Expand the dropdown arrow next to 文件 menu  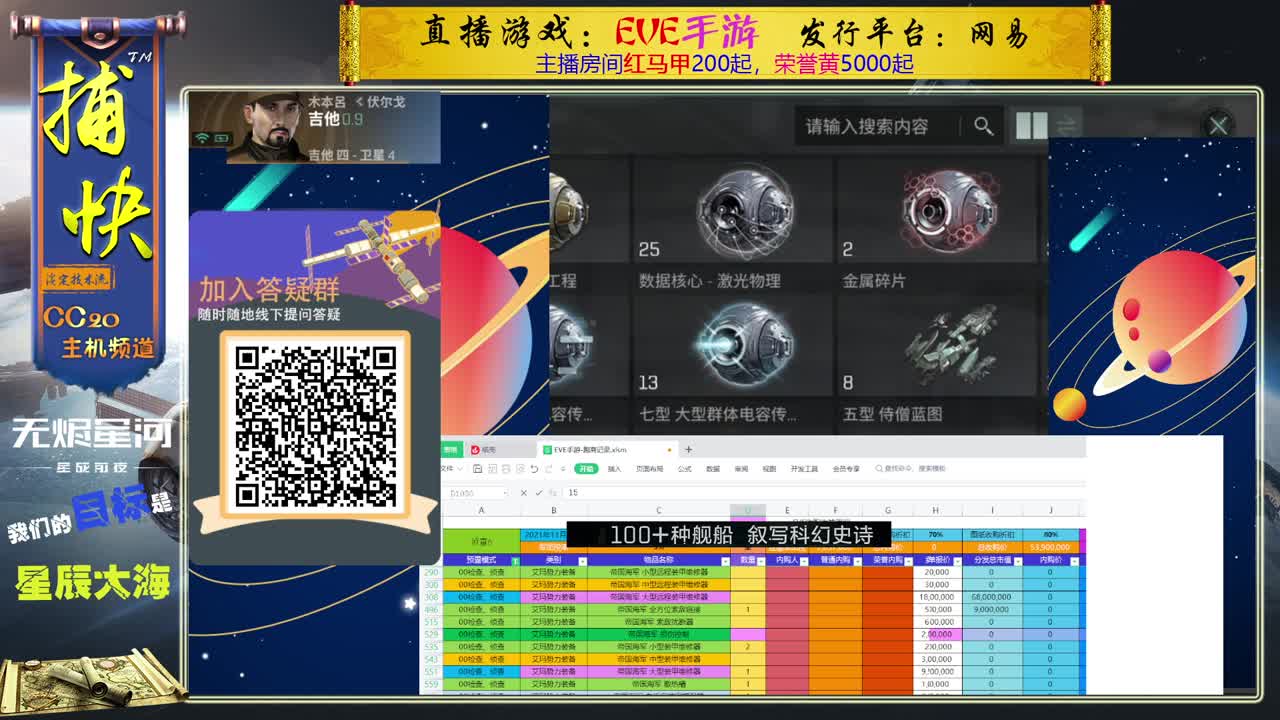[x=458, y=467]
